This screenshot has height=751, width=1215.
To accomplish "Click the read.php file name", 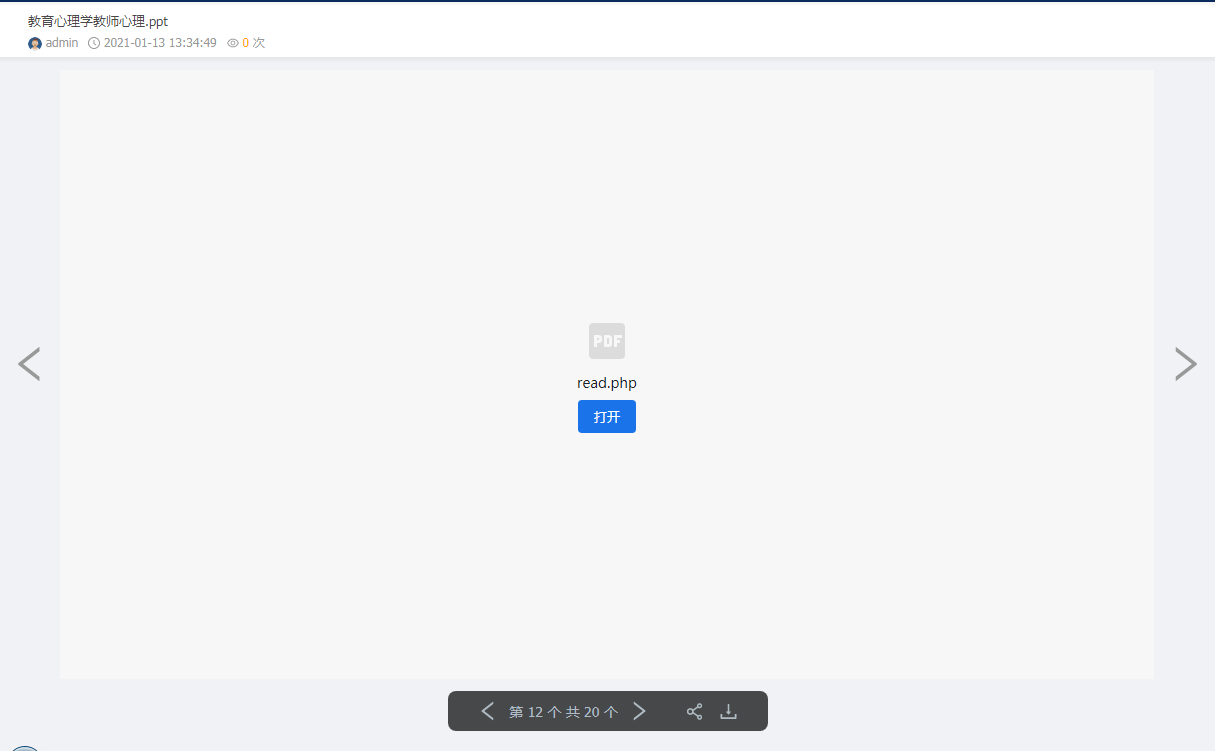I will tap(606, 383).
